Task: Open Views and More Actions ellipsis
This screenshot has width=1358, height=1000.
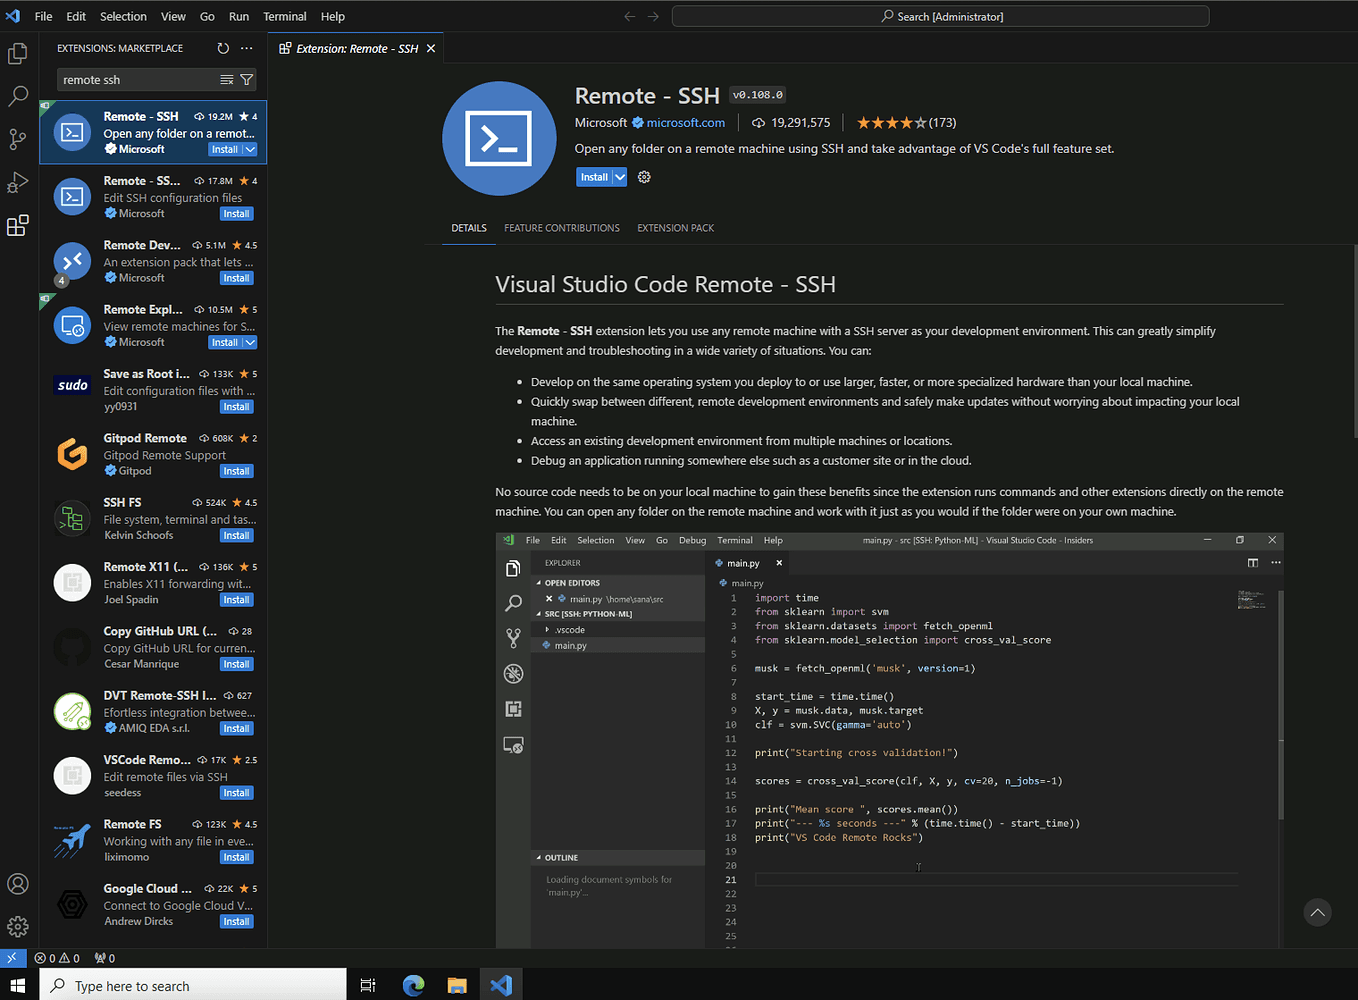Action: pyautogui.click(x=247, y=48)
